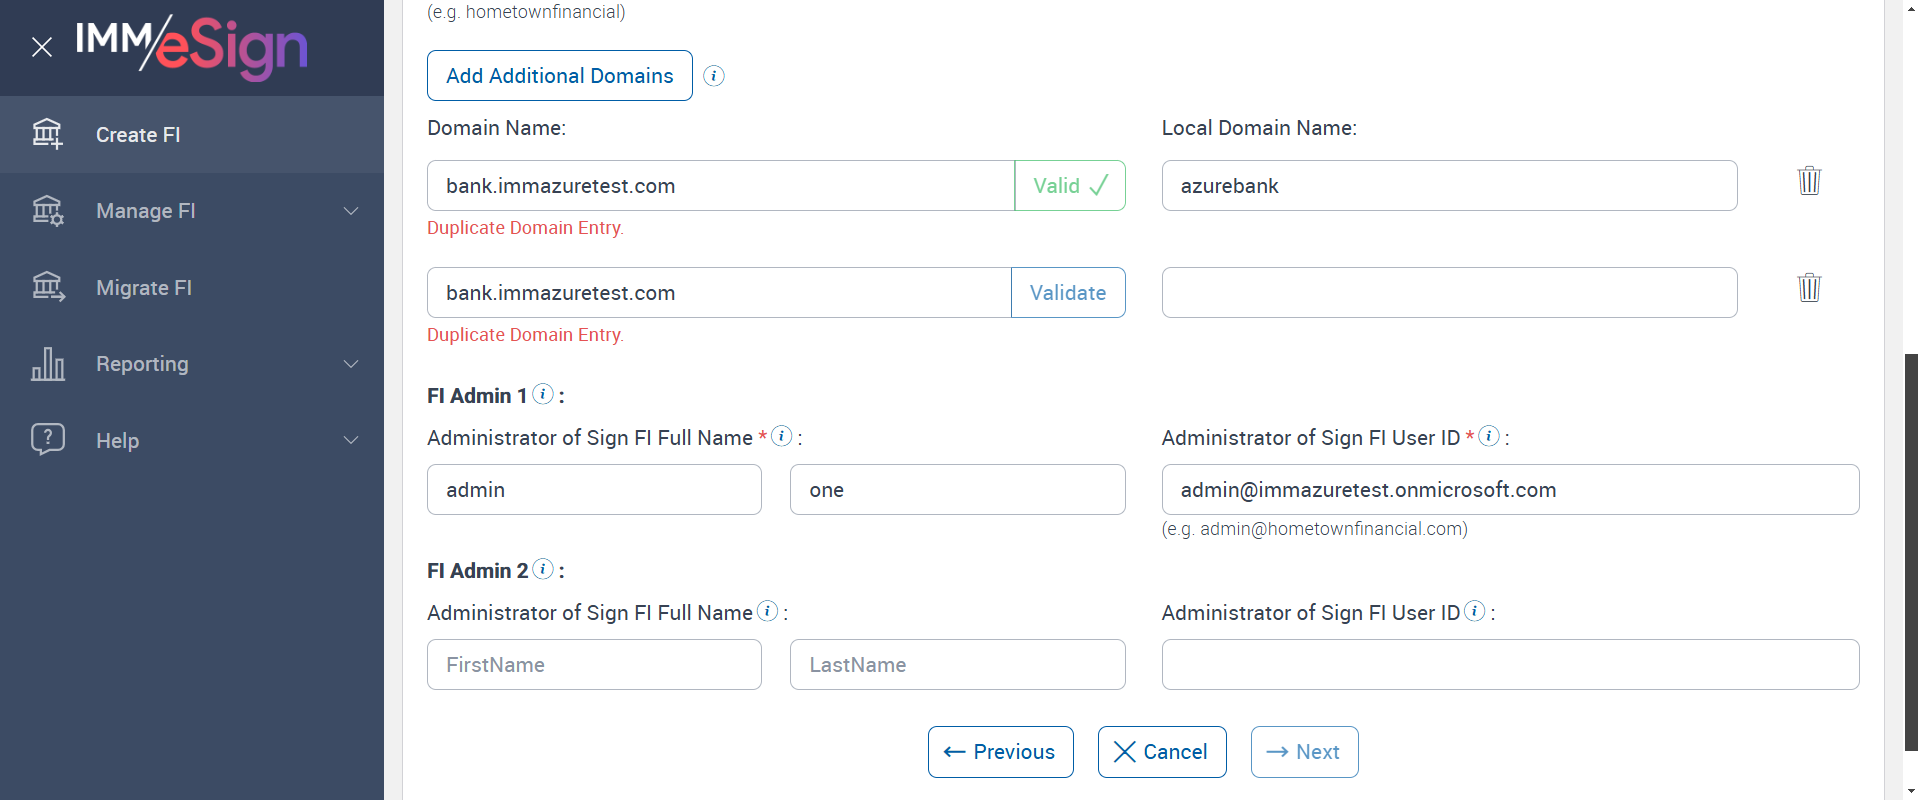Screen dimensions: 1920x800
Task: Expand the Reporting submenu chevron
Action: pyautogui.click(x=351, y=364)
